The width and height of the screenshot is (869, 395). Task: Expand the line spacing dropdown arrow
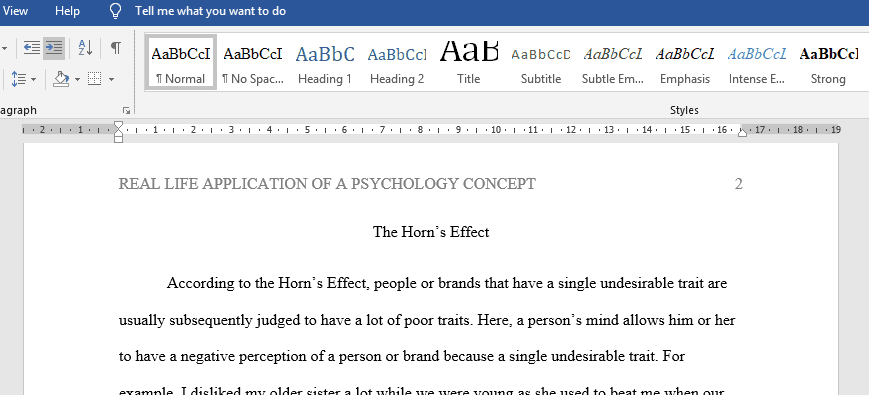pos(33,80)
